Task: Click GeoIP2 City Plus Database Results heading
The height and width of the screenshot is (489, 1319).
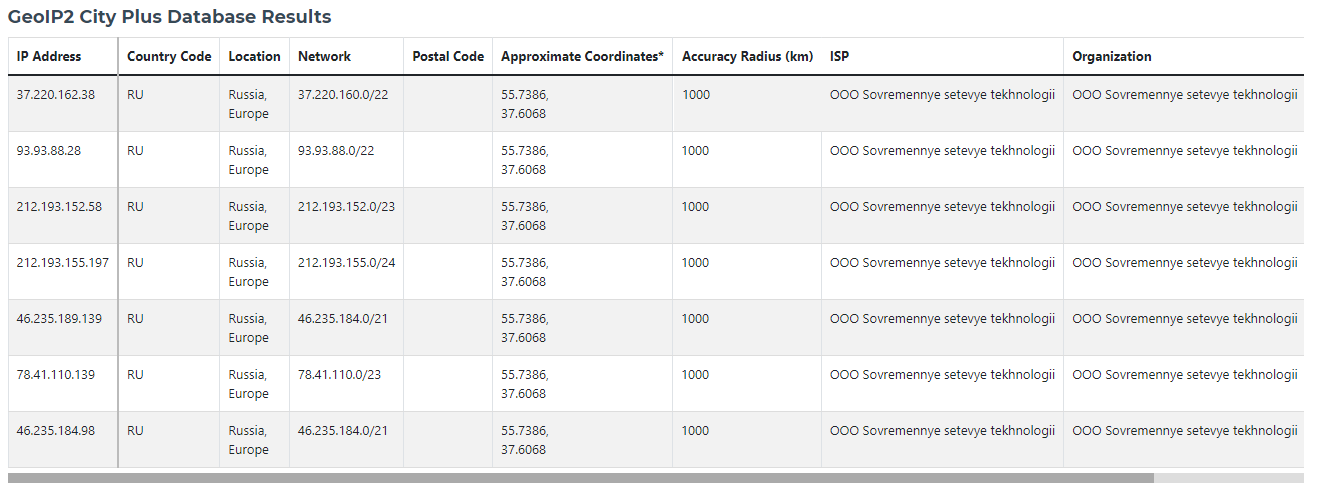Action: tap(170, 17)
